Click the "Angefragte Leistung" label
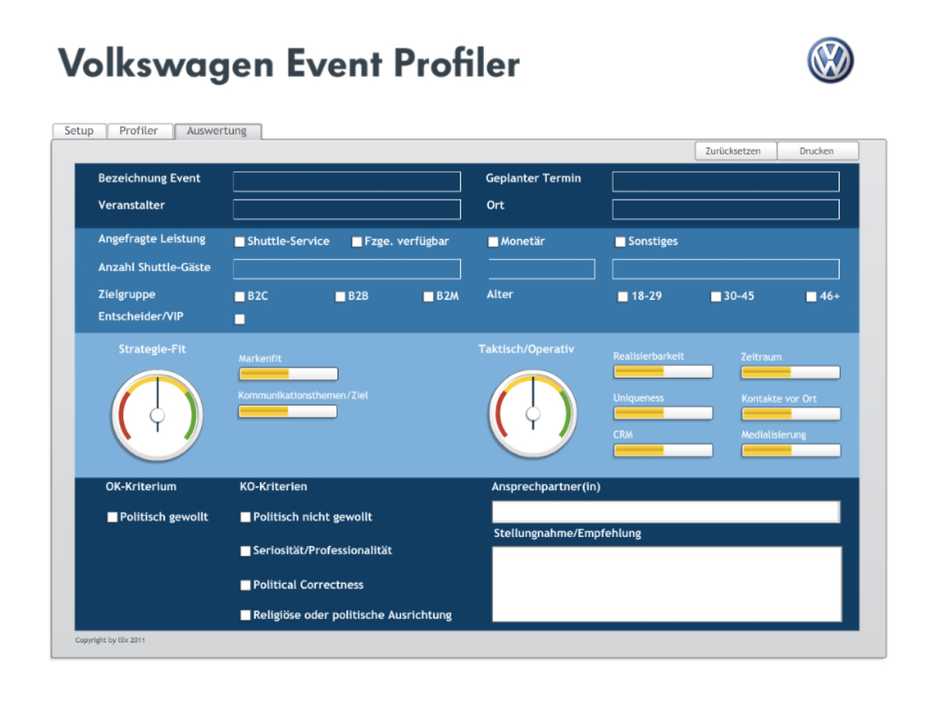The image size is (950, 717). click(x=152, y=239)
